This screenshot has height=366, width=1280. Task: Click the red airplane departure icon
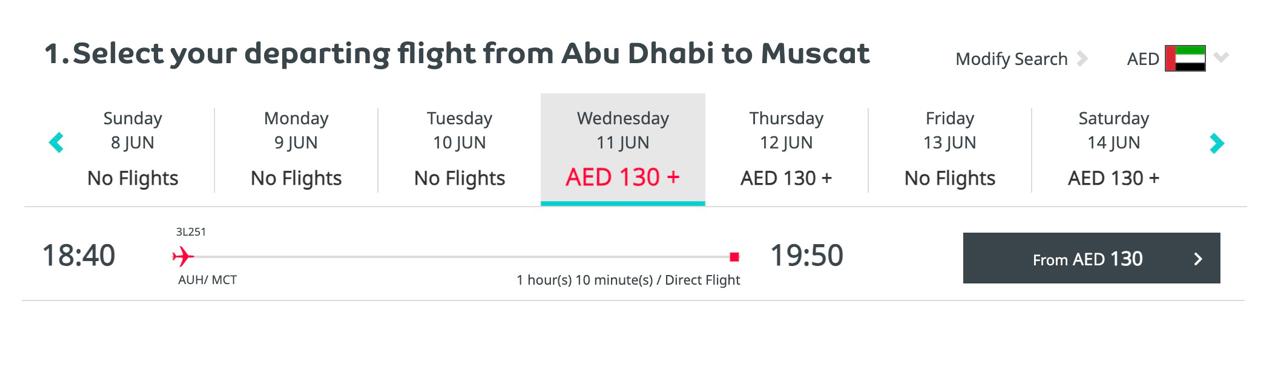[x=182, y=257]
